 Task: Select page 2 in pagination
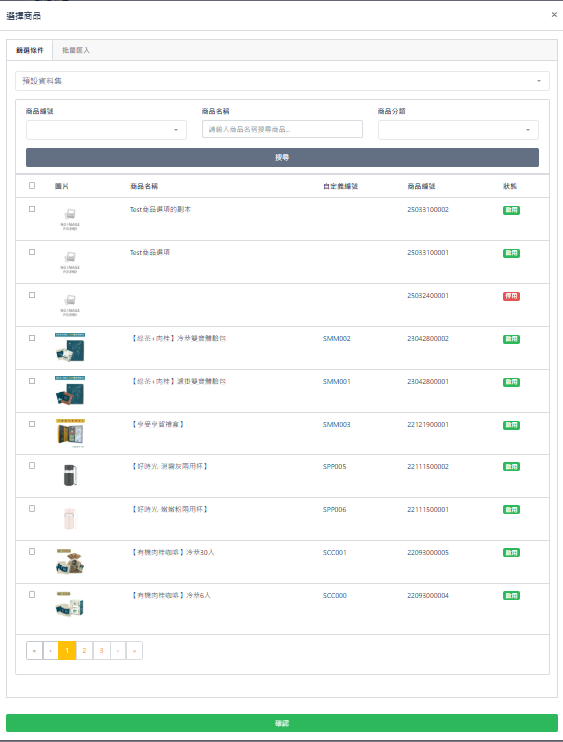coord(84,651)
